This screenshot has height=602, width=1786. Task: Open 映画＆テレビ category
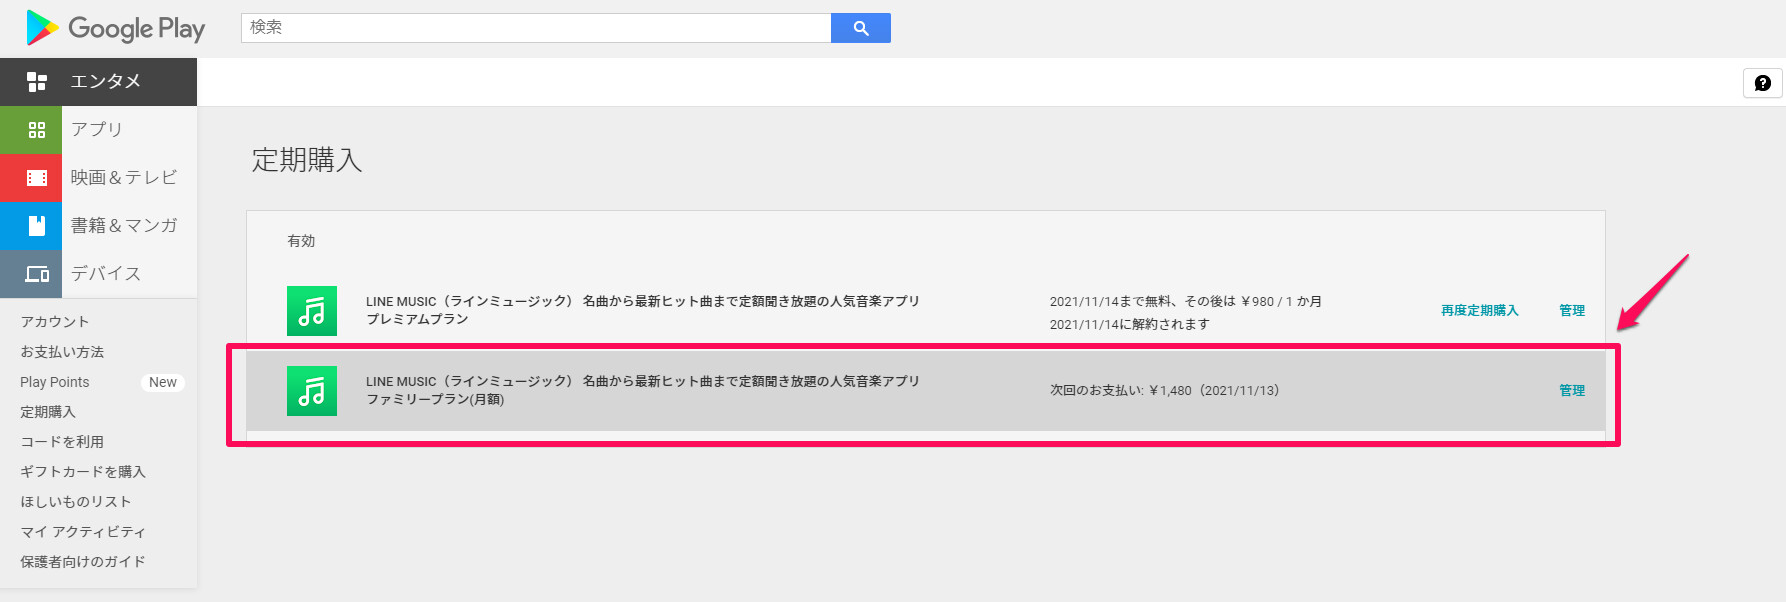point(124,178)
